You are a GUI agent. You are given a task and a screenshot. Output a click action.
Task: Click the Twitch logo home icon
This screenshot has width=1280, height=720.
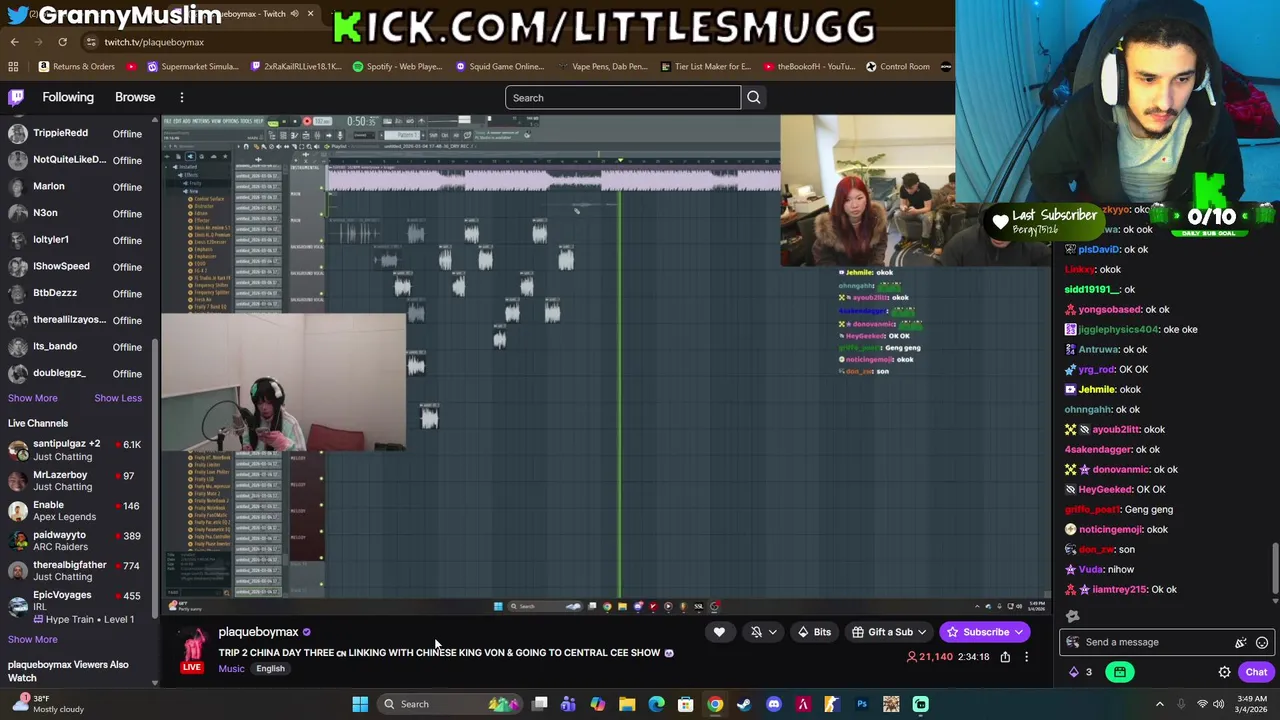point(16,97)
